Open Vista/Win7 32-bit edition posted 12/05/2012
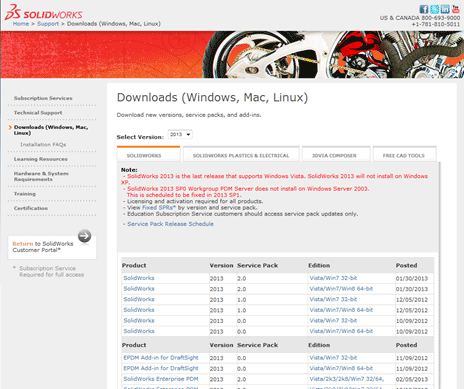The width and height of the screenshot is (464, 389). [x=333, y=299]
